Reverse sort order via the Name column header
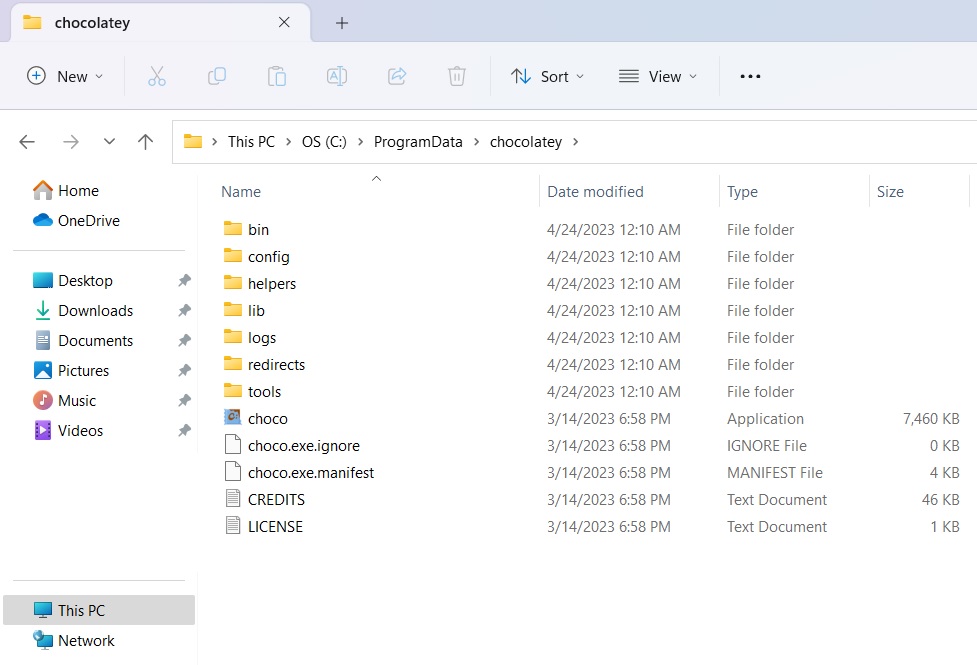This screenshot has height=665, width=977. pyautogui.click(x=240, y=191)
